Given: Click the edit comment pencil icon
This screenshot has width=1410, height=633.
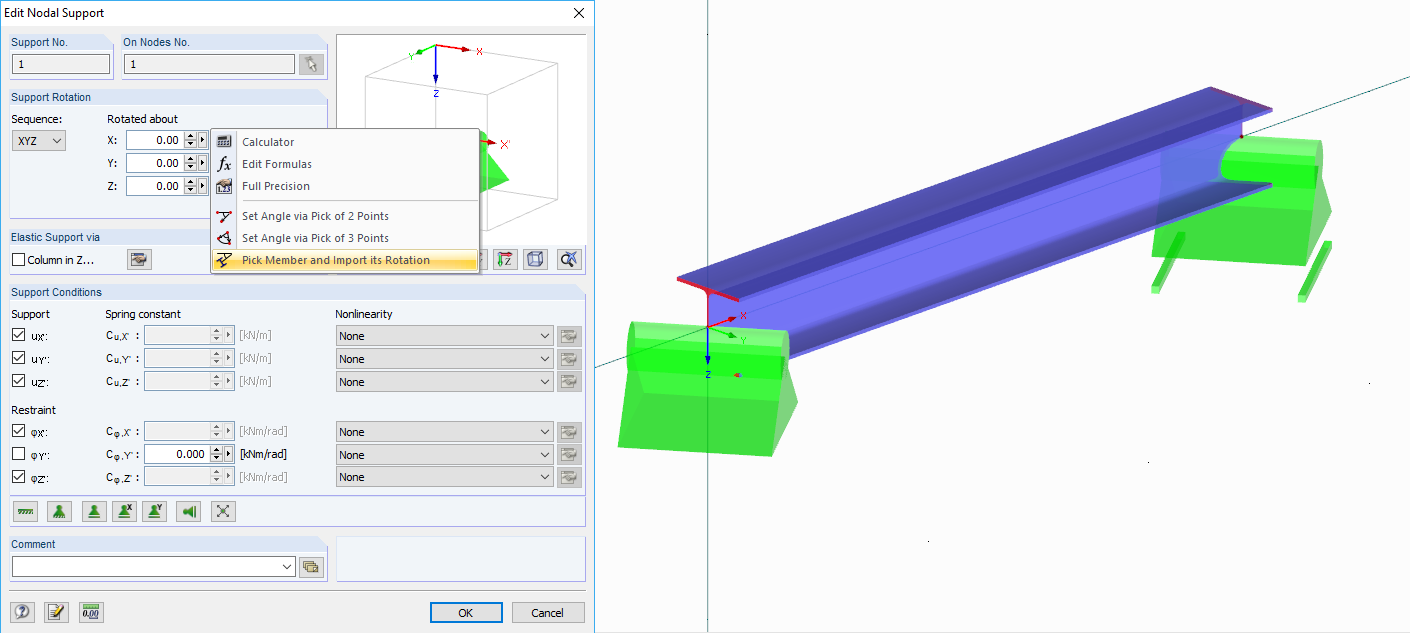Looking at the screenshot, I should point(56,612).
